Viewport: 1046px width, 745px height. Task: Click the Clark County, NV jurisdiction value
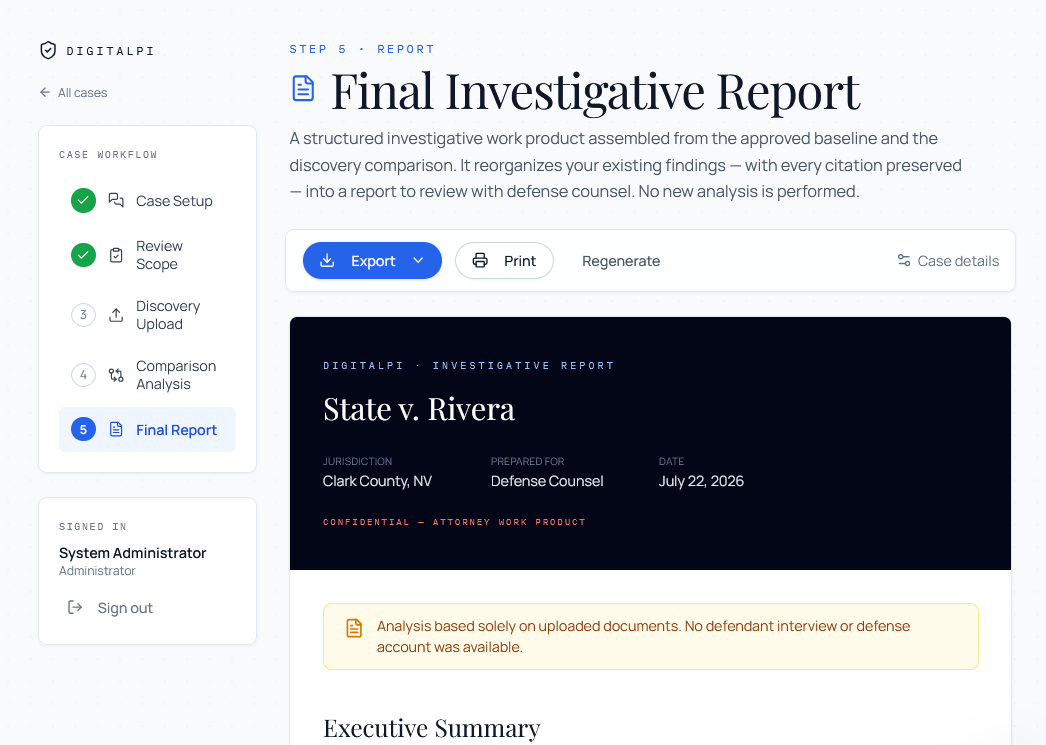pyautogui.click(x=377, y=481)
